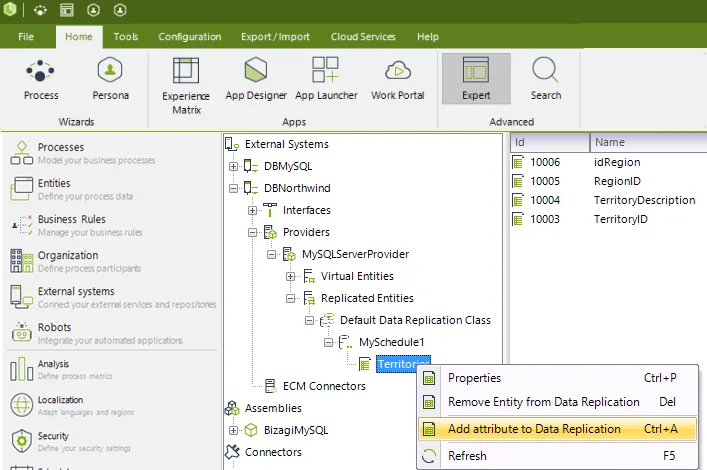Sort by the Id column header
Viewport: 707px width, 470px height.
click(550, 142)
